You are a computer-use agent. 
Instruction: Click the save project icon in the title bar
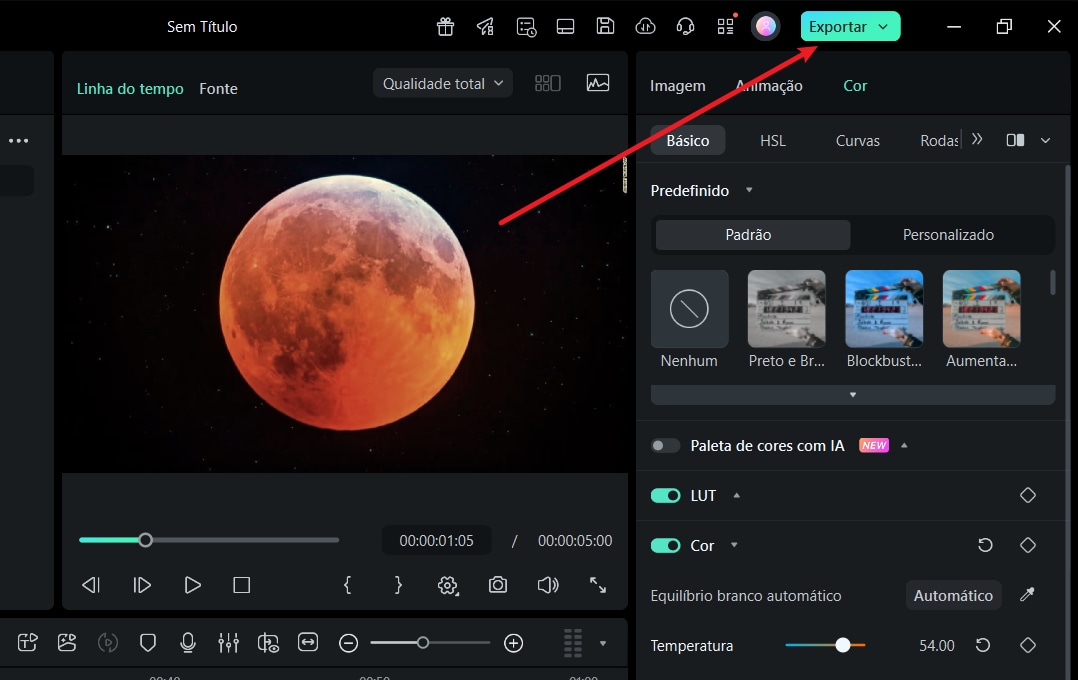pos(605,26)
